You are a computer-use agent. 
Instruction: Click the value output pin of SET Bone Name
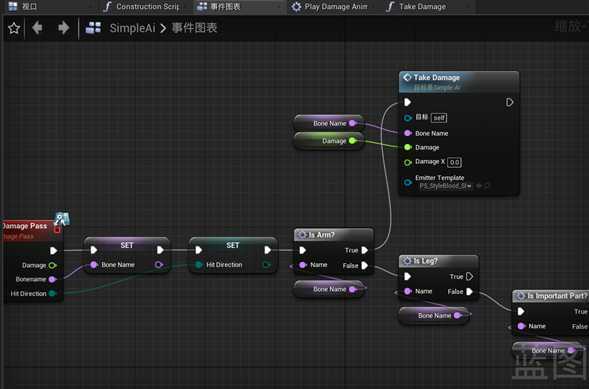159,265
